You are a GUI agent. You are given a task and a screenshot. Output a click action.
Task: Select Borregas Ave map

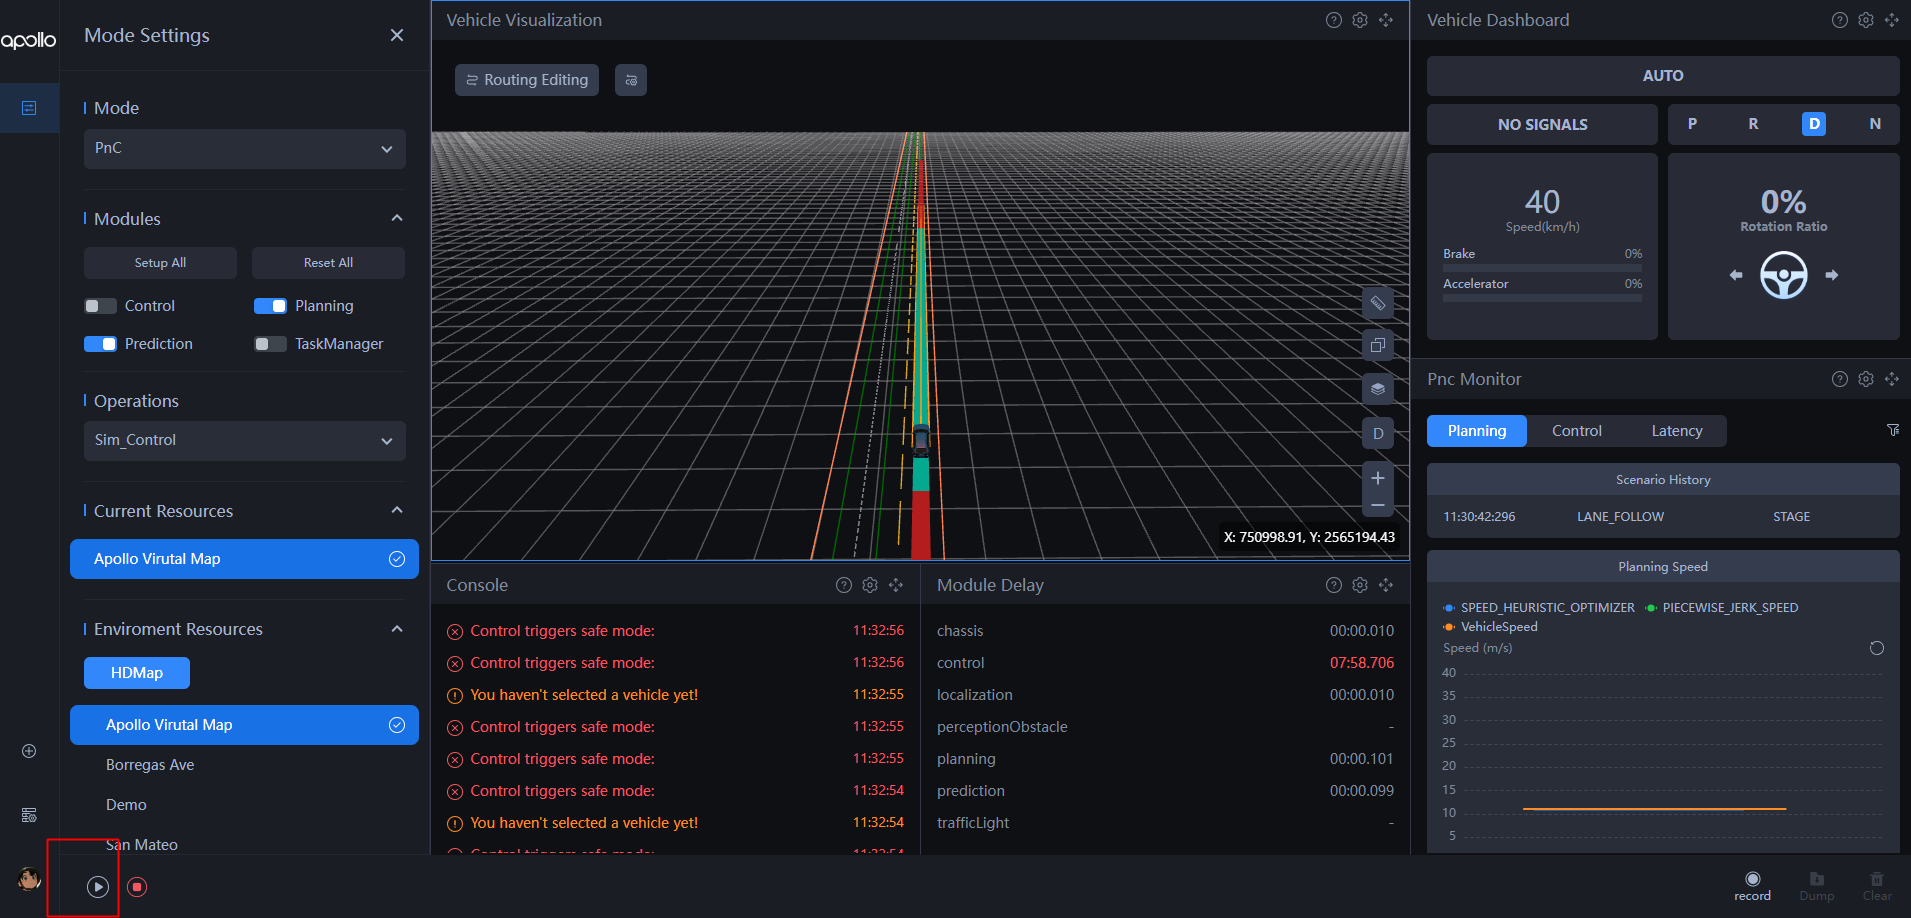click(x=244, y=765)
